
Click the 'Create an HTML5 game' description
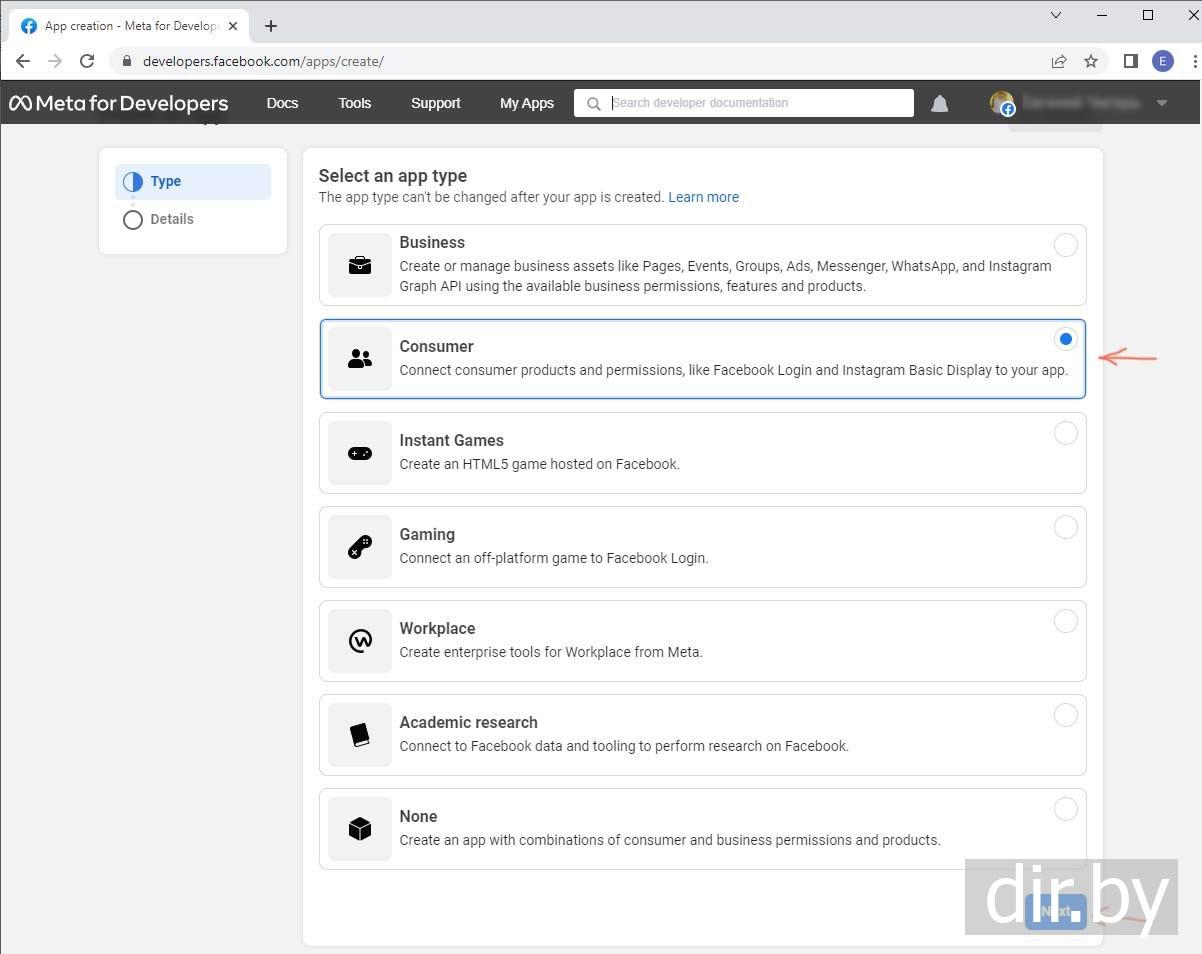click(x=540, y=464)
